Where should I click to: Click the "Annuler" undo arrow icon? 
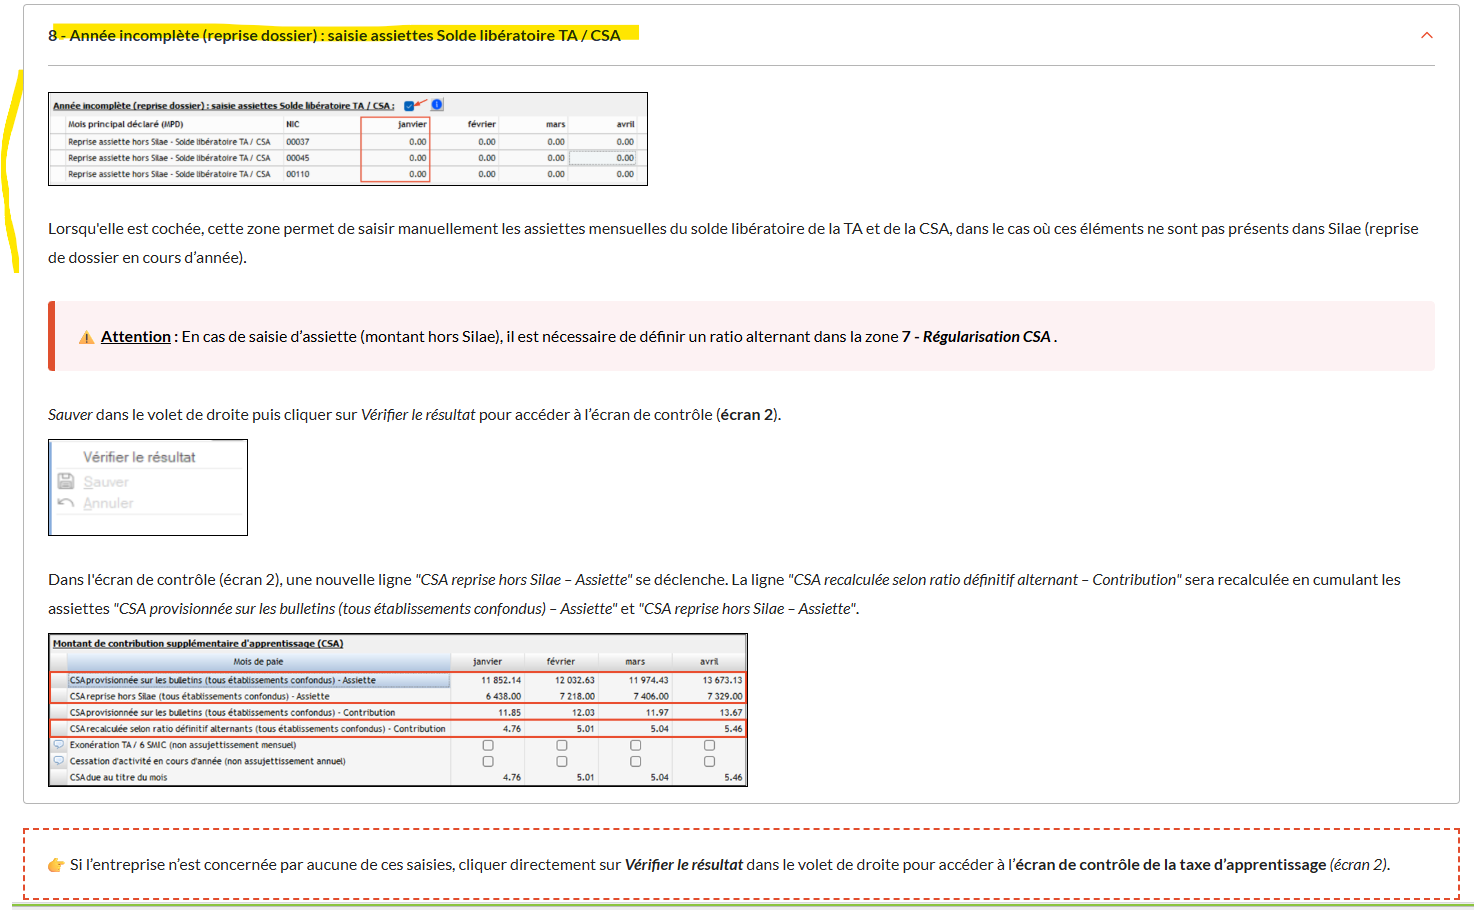[x=66, y=503]
